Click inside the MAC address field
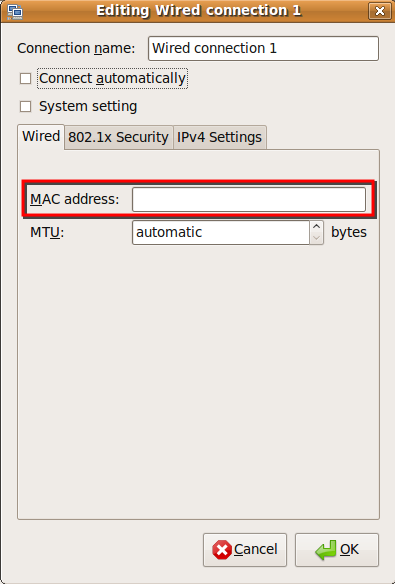Screen dimensions: 395x584 [249, 199]
